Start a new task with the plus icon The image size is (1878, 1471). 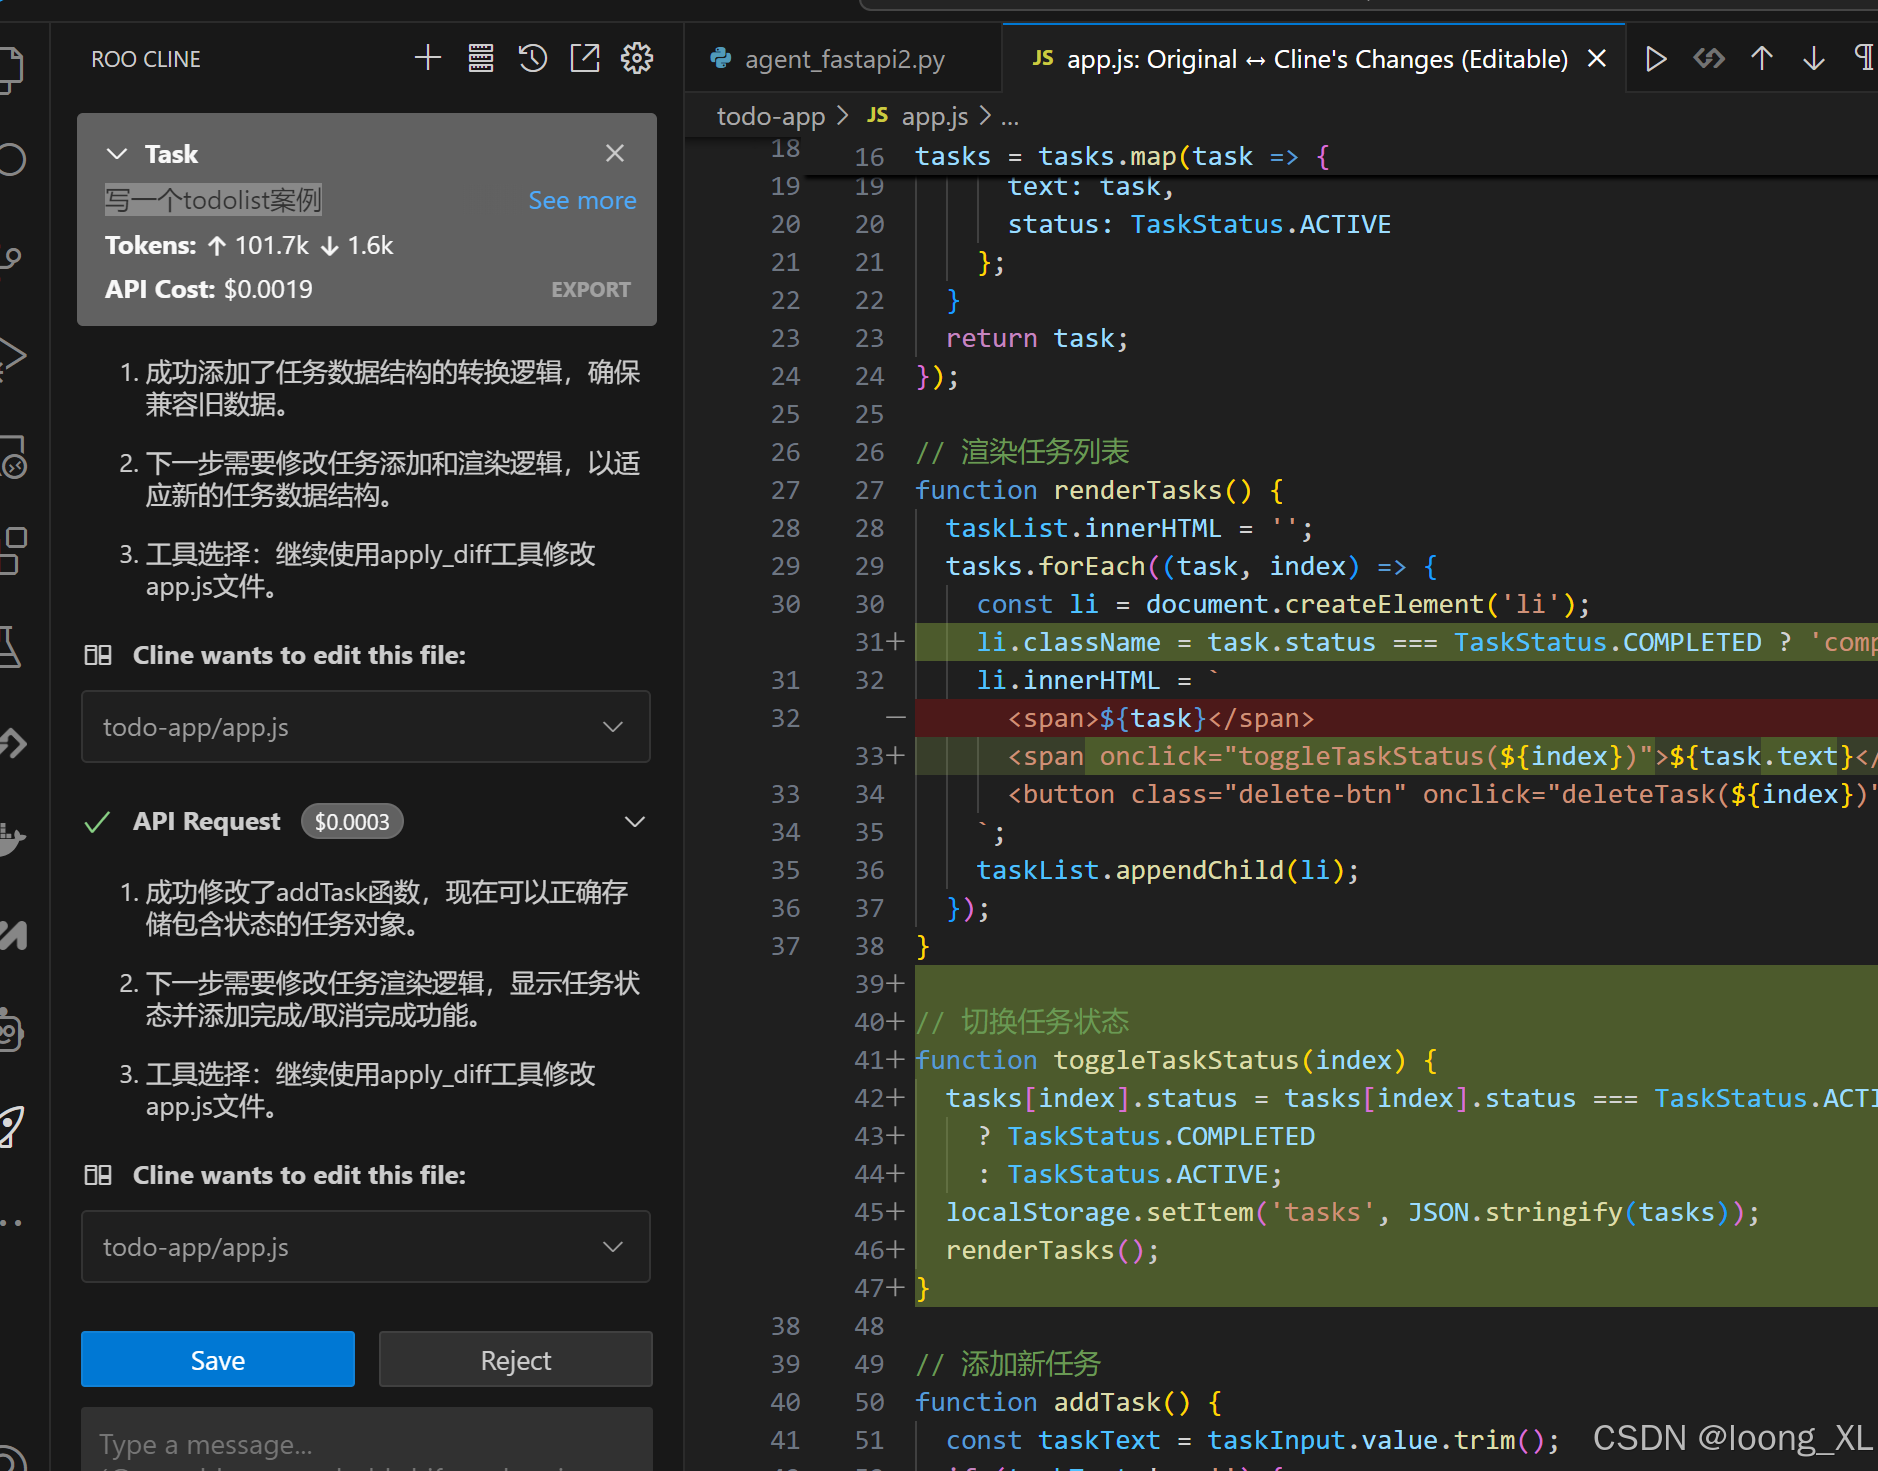pyautogui.click(x=428, y=57)
